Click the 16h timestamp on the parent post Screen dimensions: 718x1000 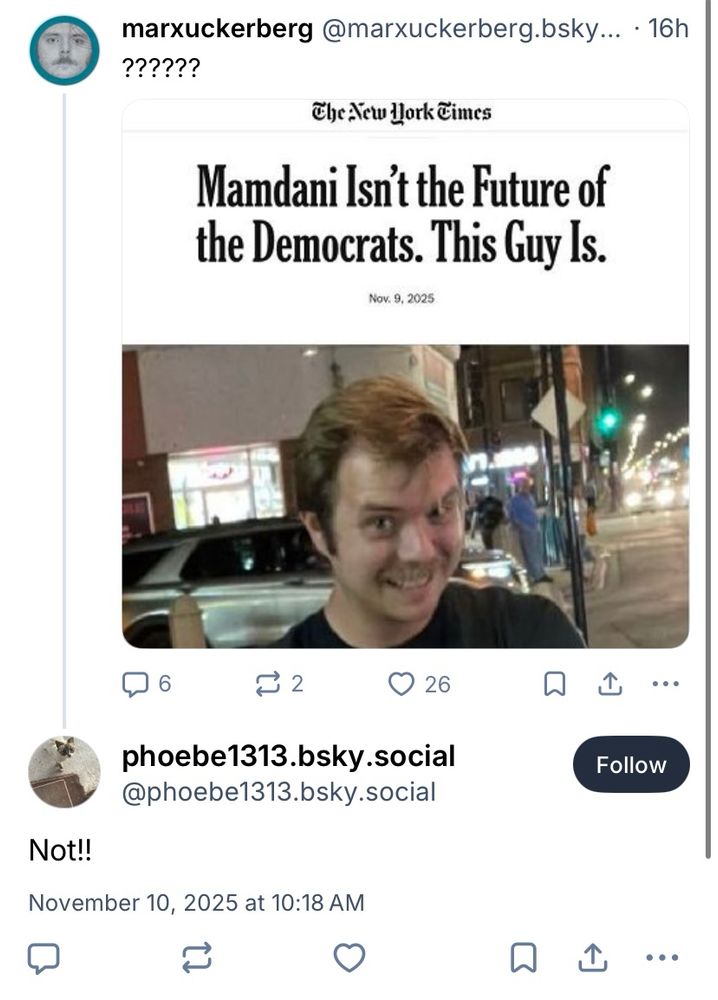pyautogui.click(x=668, y=29)
